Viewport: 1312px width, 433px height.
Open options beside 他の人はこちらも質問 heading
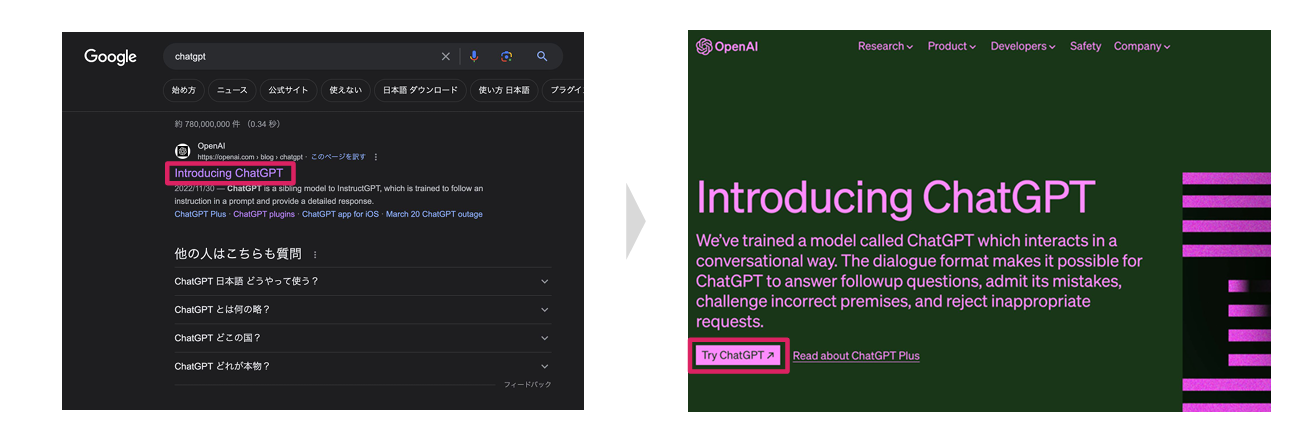tap(315, 255)
